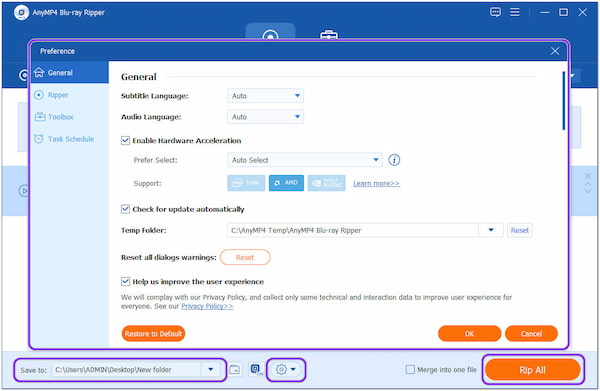Screen dimensions: 600x391
Task: Open the Subtitle Language dropdown
Action: pyautogui.click(x=265, y=96)
